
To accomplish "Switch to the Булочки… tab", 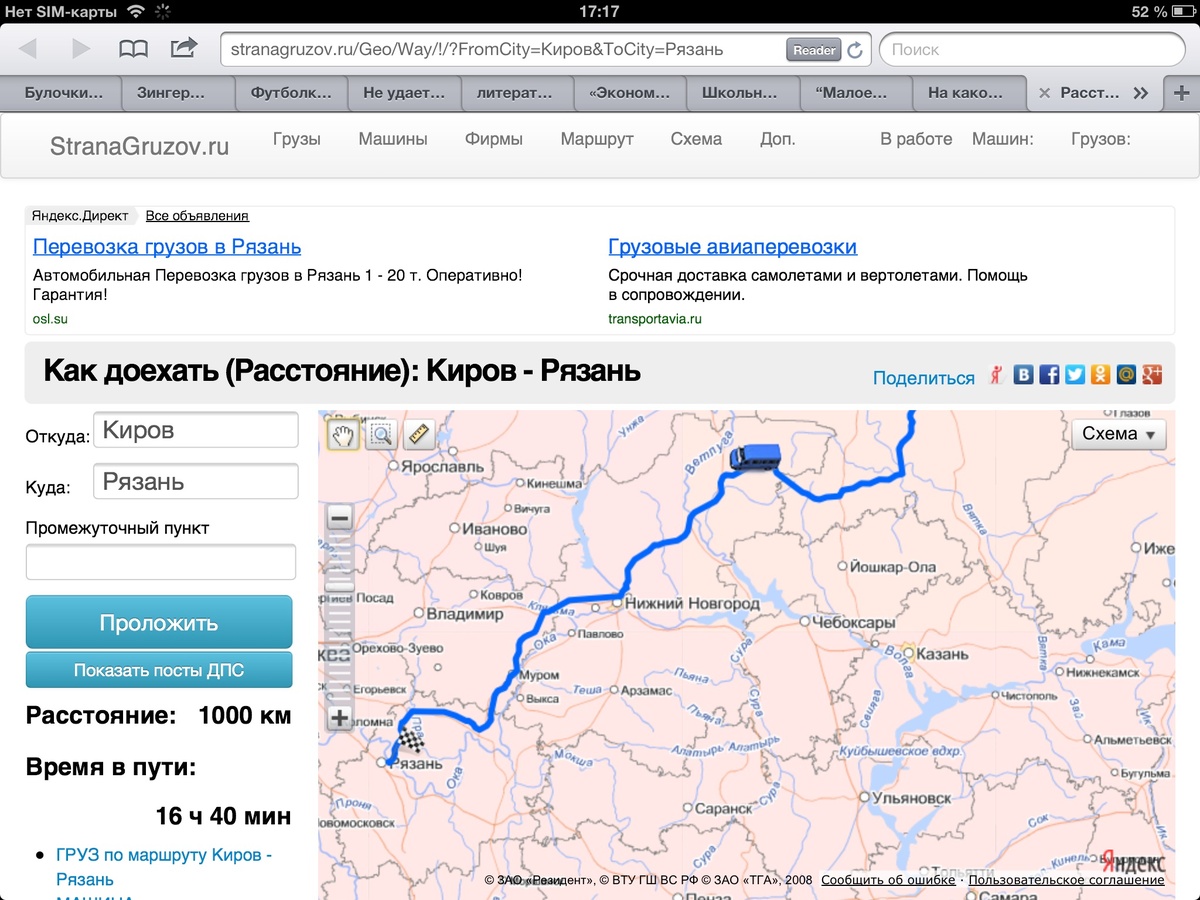I will click(x=63, y=93).
